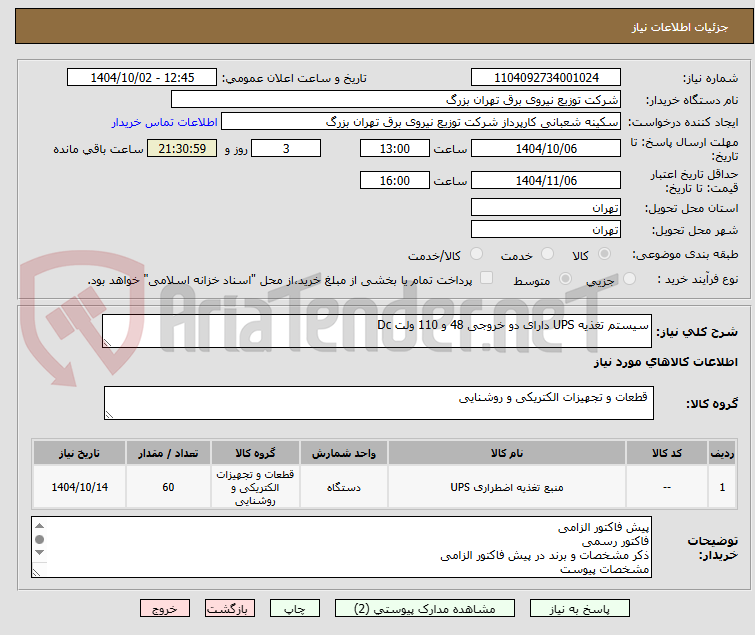Click the نام دستگاه خریدار field
Image resolution: width=755 pixels, height=635 pixels.
pyautogui.click(x=396, y=100)
